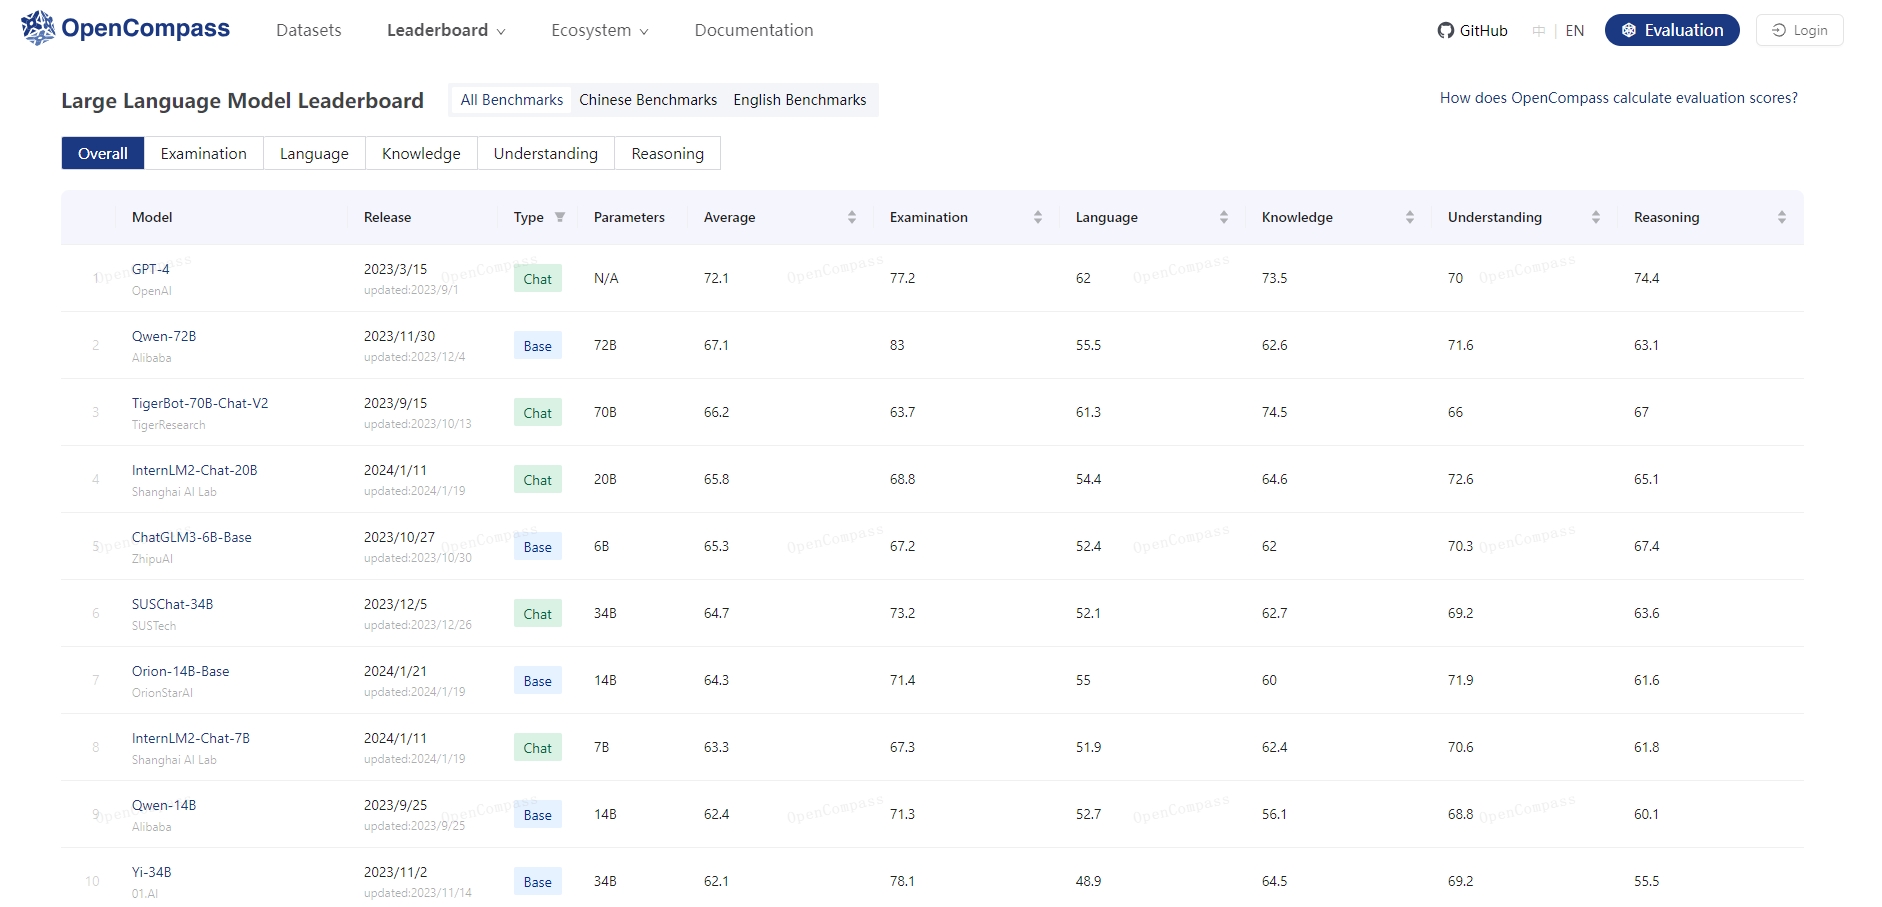Click the 'Large Language Model Leaderboard' heading
The height and width of the screenshot is (907, 1882).
coord(243,100)
